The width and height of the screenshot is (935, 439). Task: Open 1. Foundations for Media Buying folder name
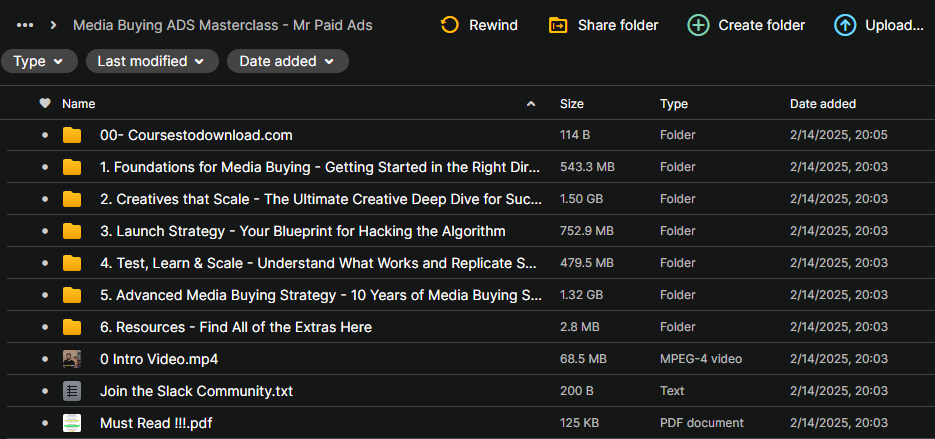coord(320,167)
